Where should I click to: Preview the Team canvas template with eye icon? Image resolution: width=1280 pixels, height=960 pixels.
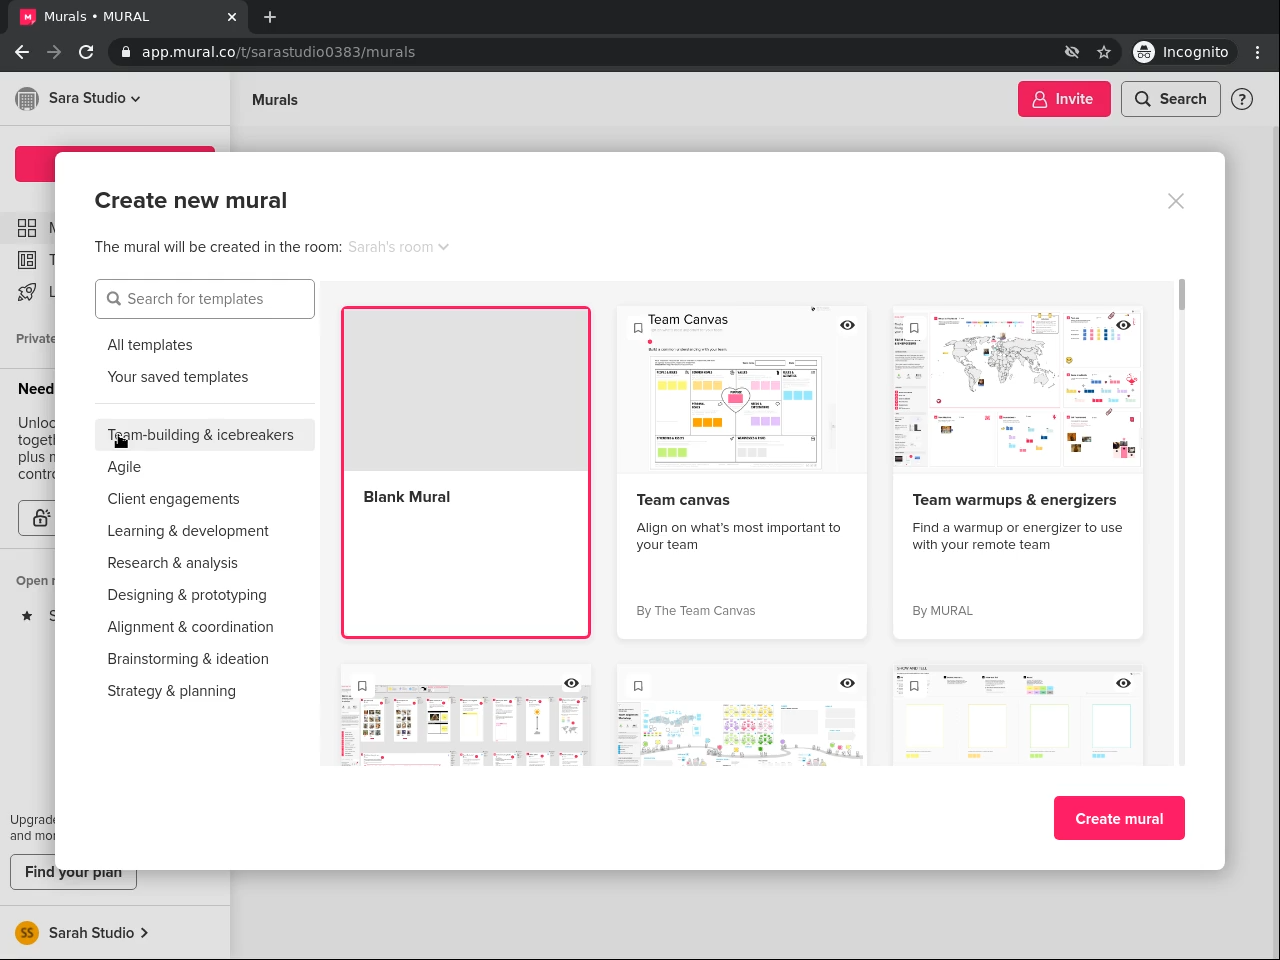(847, 325)
